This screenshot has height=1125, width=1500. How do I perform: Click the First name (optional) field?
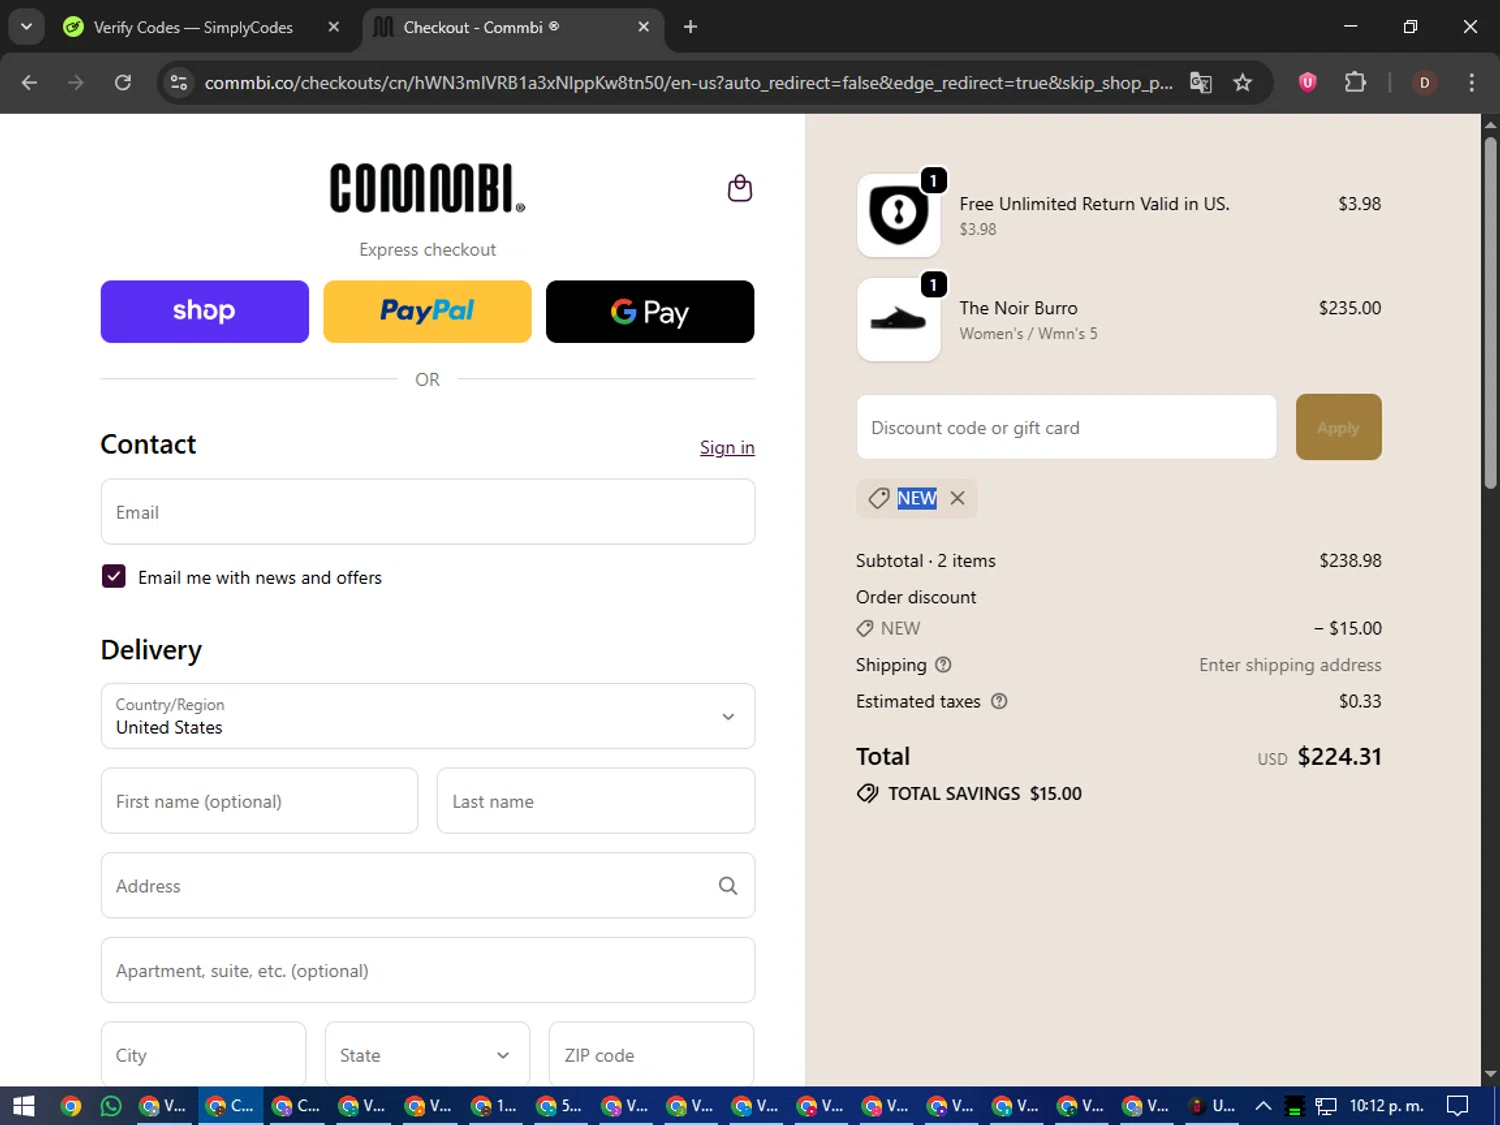259,801
